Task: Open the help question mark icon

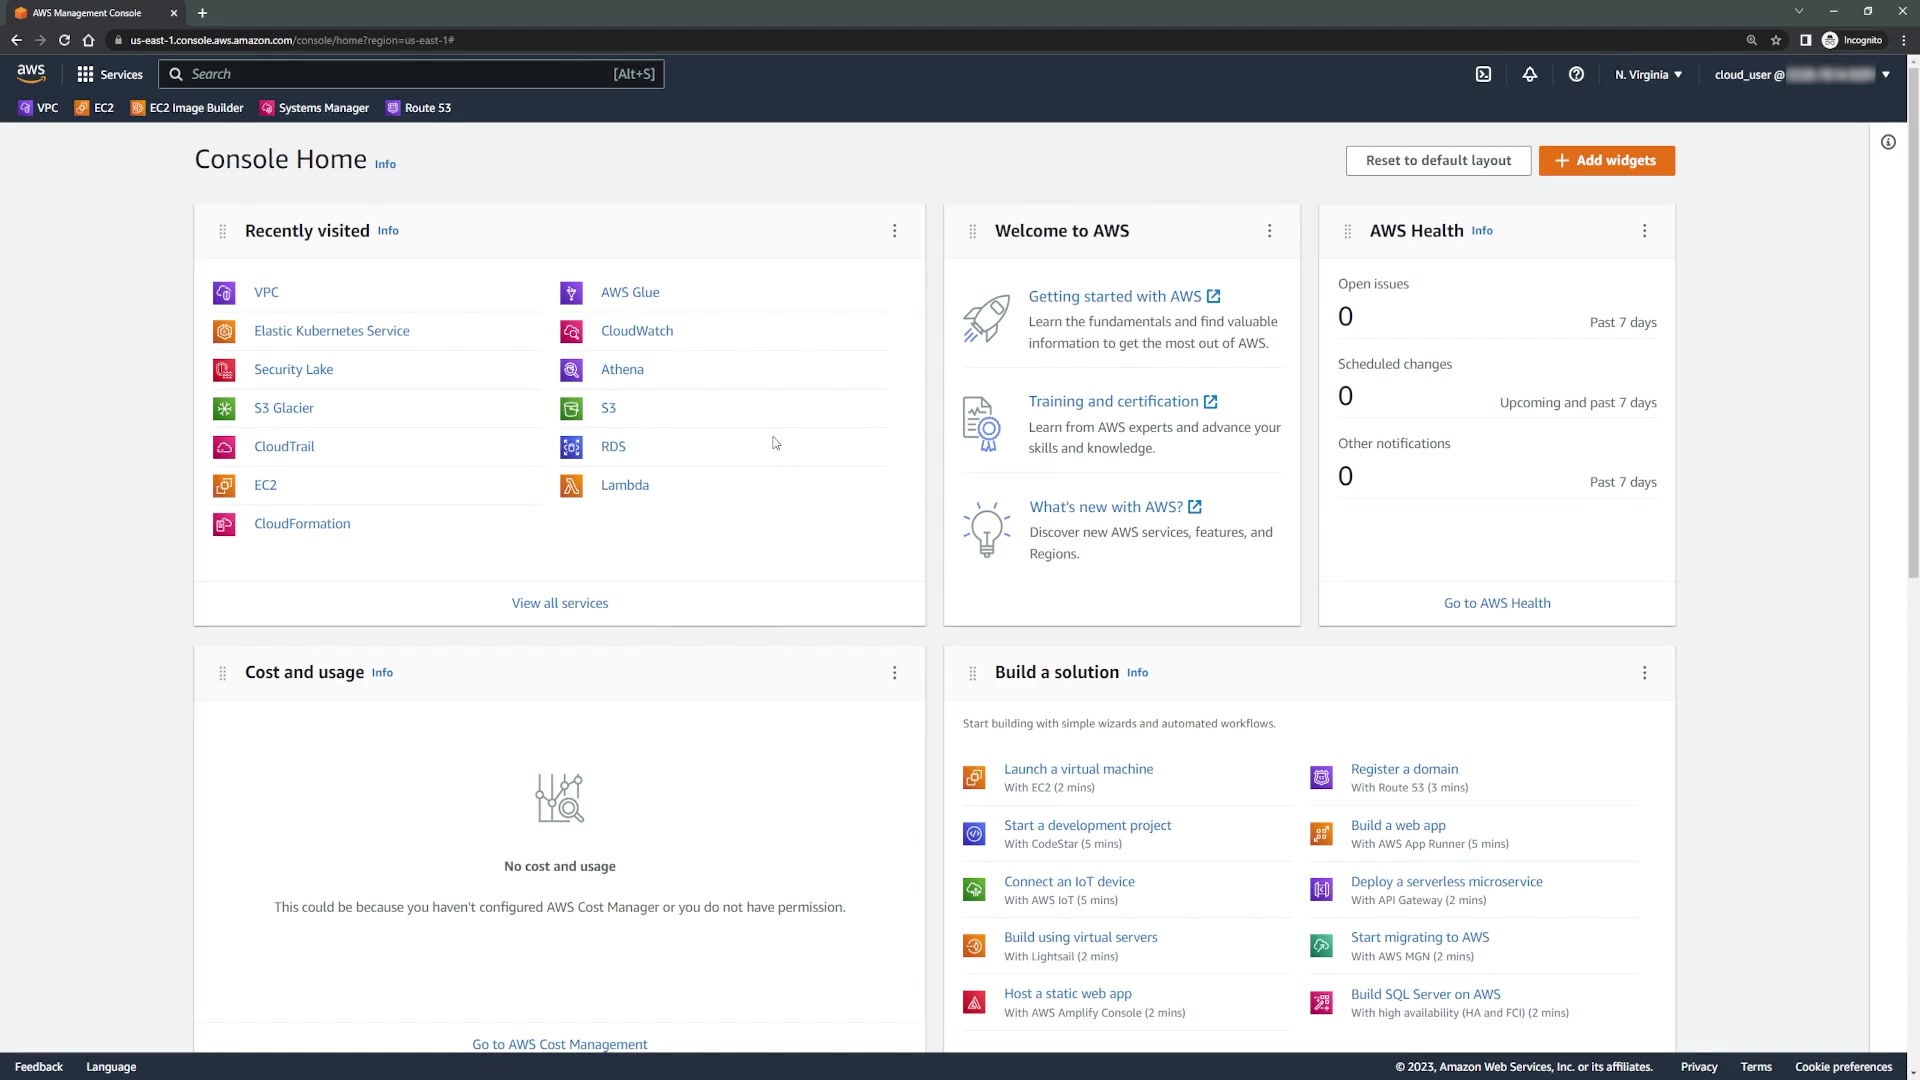Action: tap(1576, 74)
